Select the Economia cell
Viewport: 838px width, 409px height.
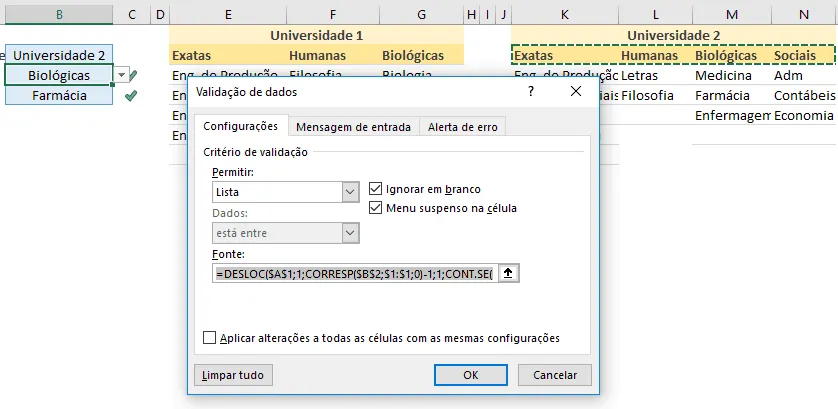(x=804, y=115)
